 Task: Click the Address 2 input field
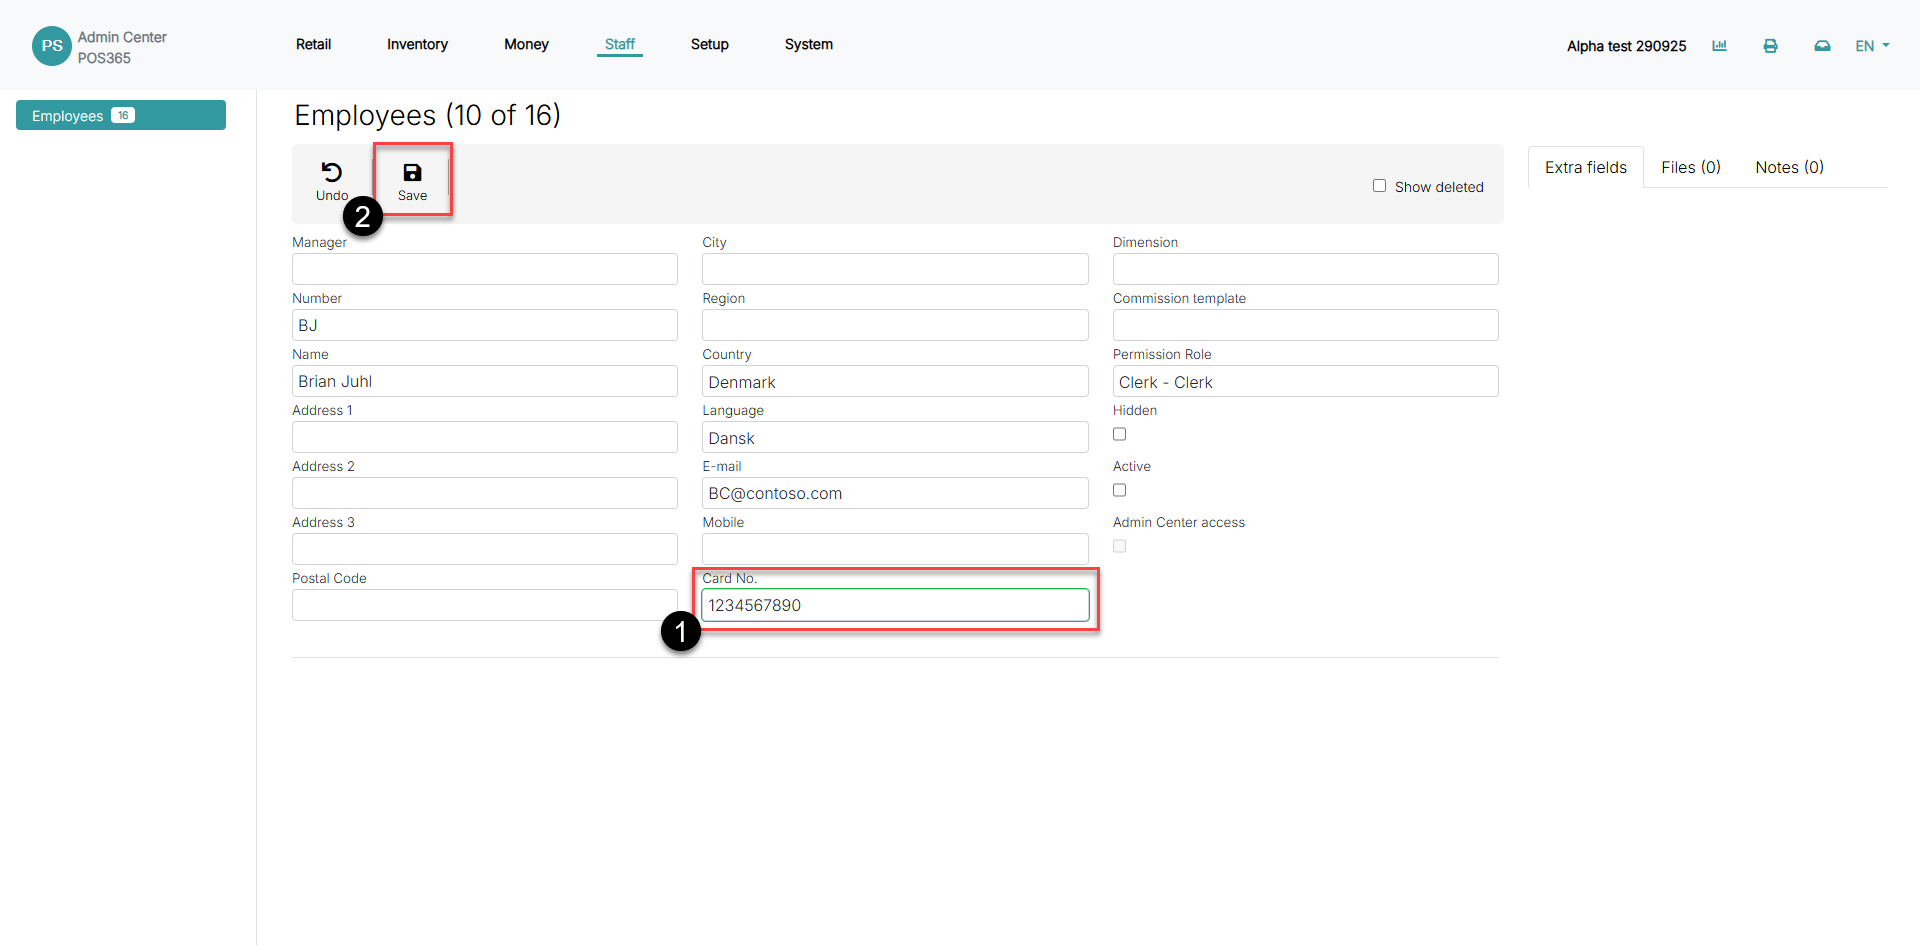(x=485, y=493)
